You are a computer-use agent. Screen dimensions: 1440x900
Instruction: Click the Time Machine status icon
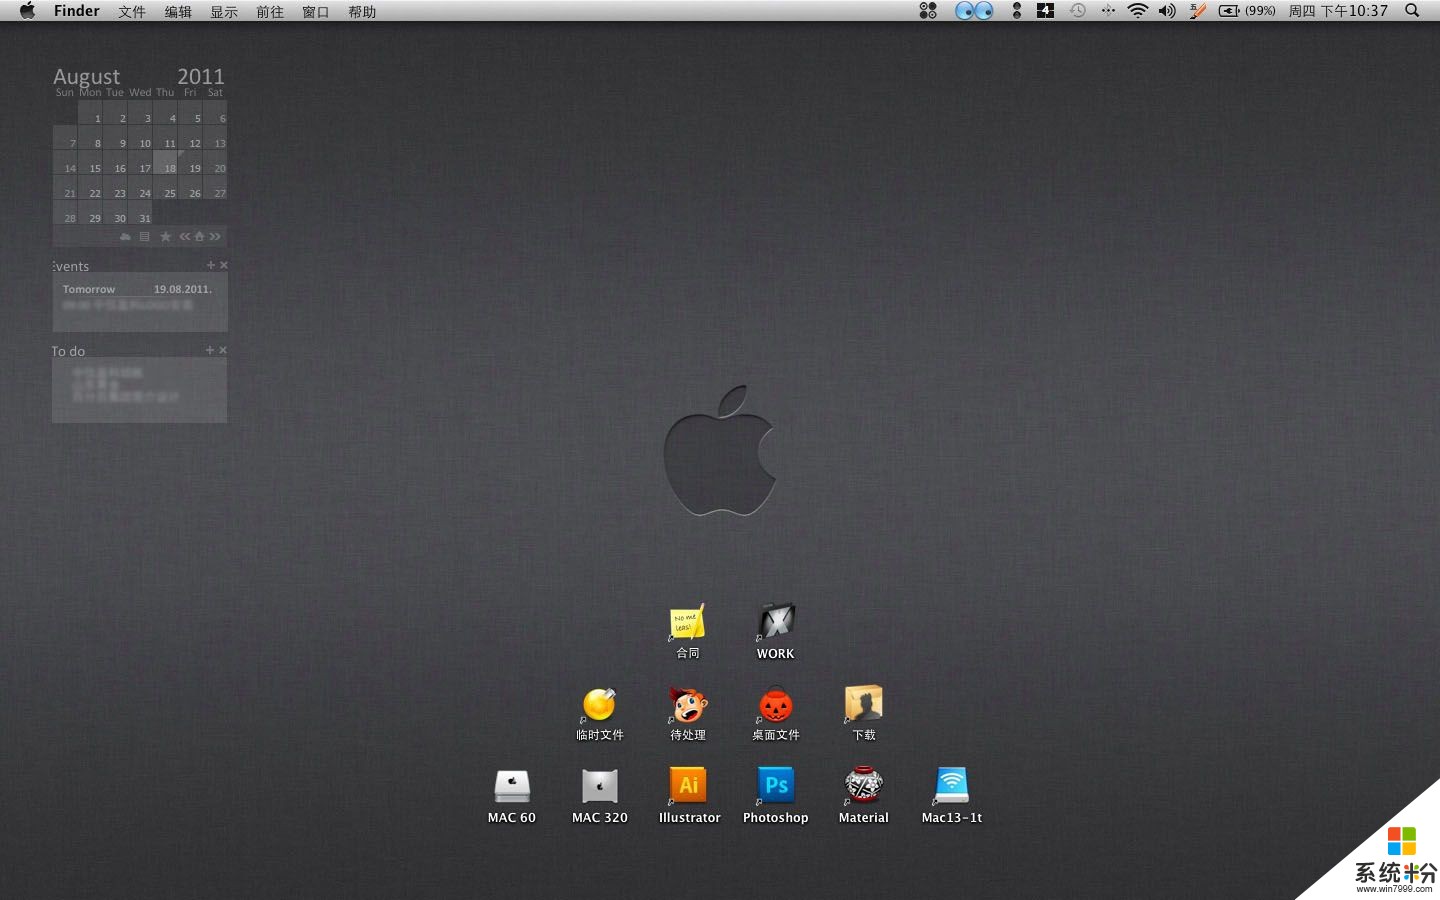coord(1077,11)
